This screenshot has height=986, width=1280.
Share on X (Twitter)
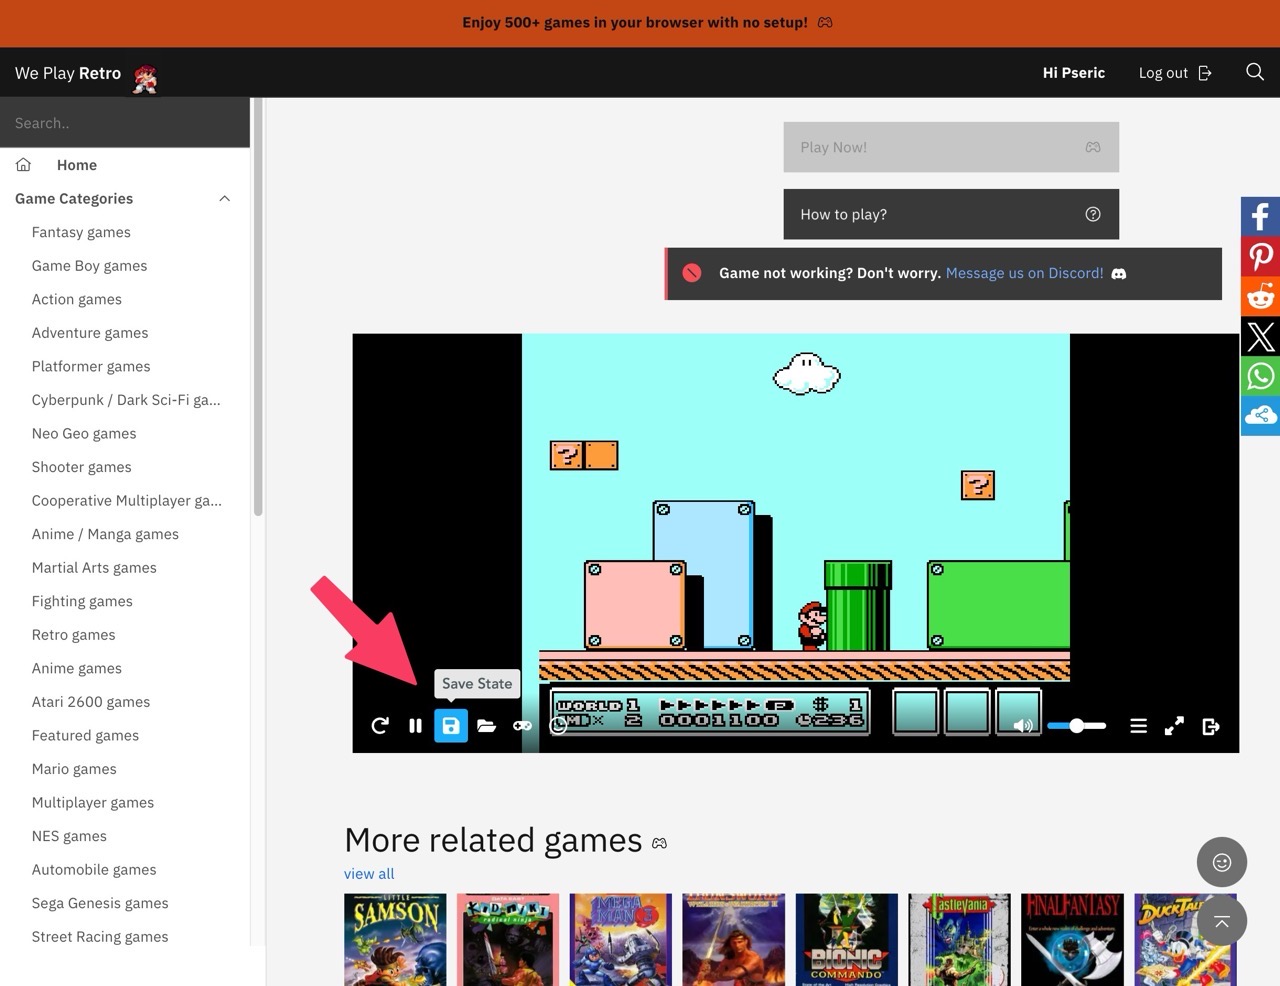(x=1261, y=336)
